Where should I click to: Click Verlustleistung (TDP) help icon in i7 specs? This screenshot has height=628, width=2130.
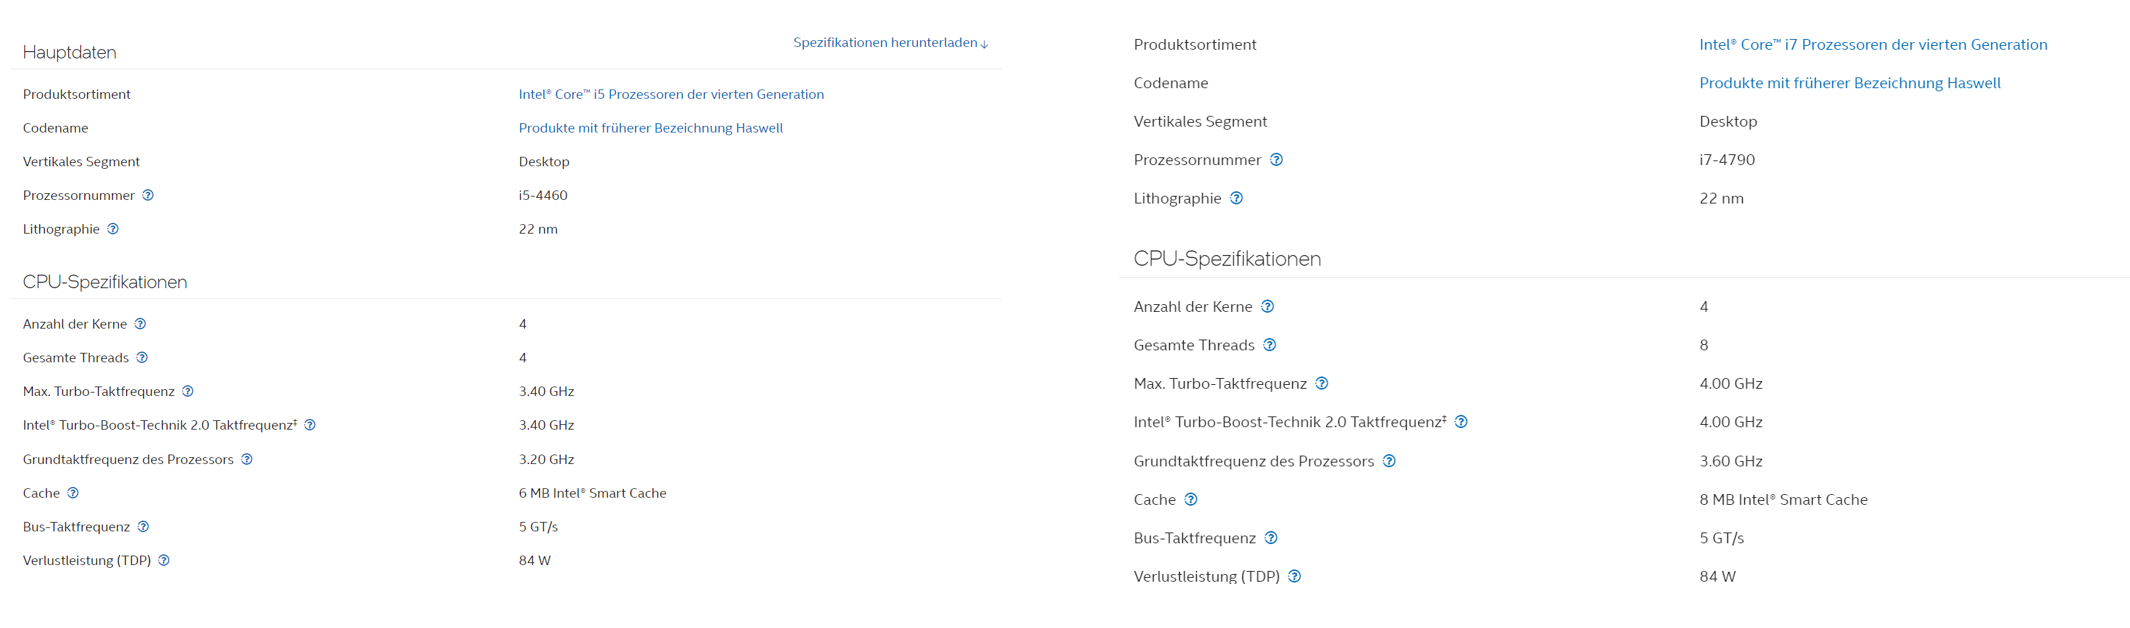pos(1294,576)
